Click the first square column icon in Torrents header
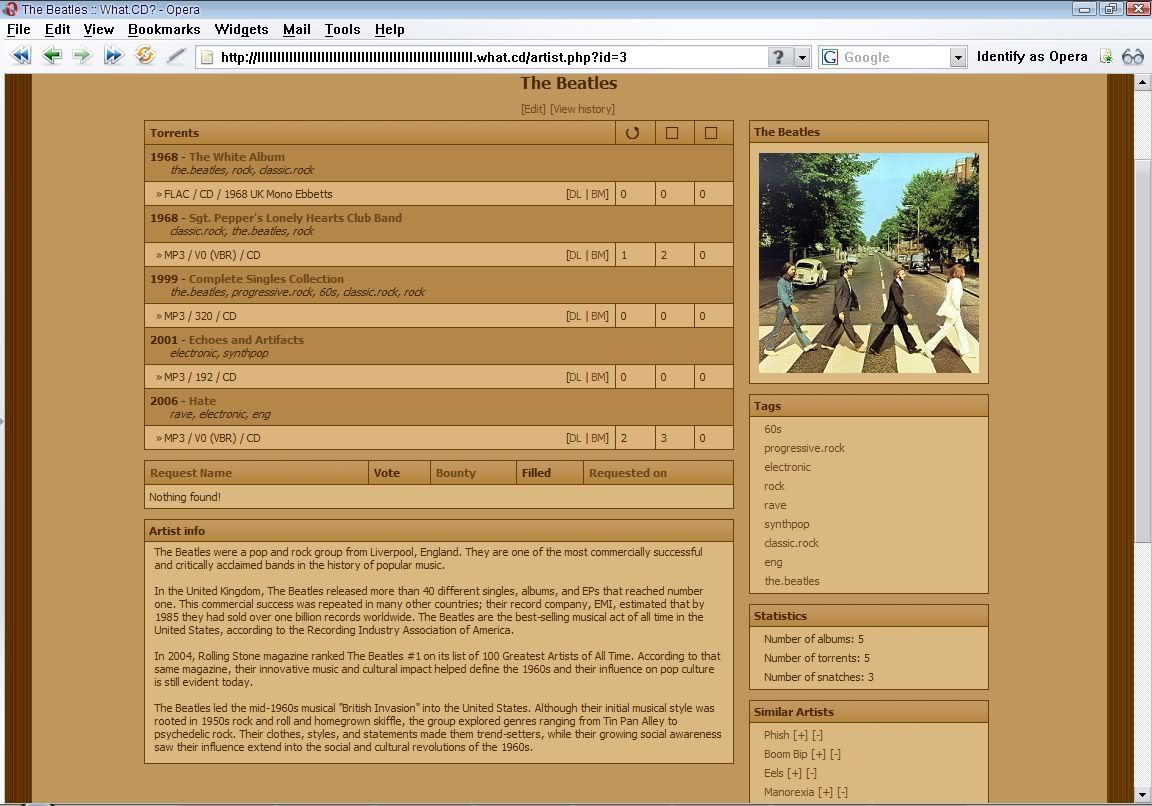The height and width of the screenshot is (806, 1152). pos(672,133)
